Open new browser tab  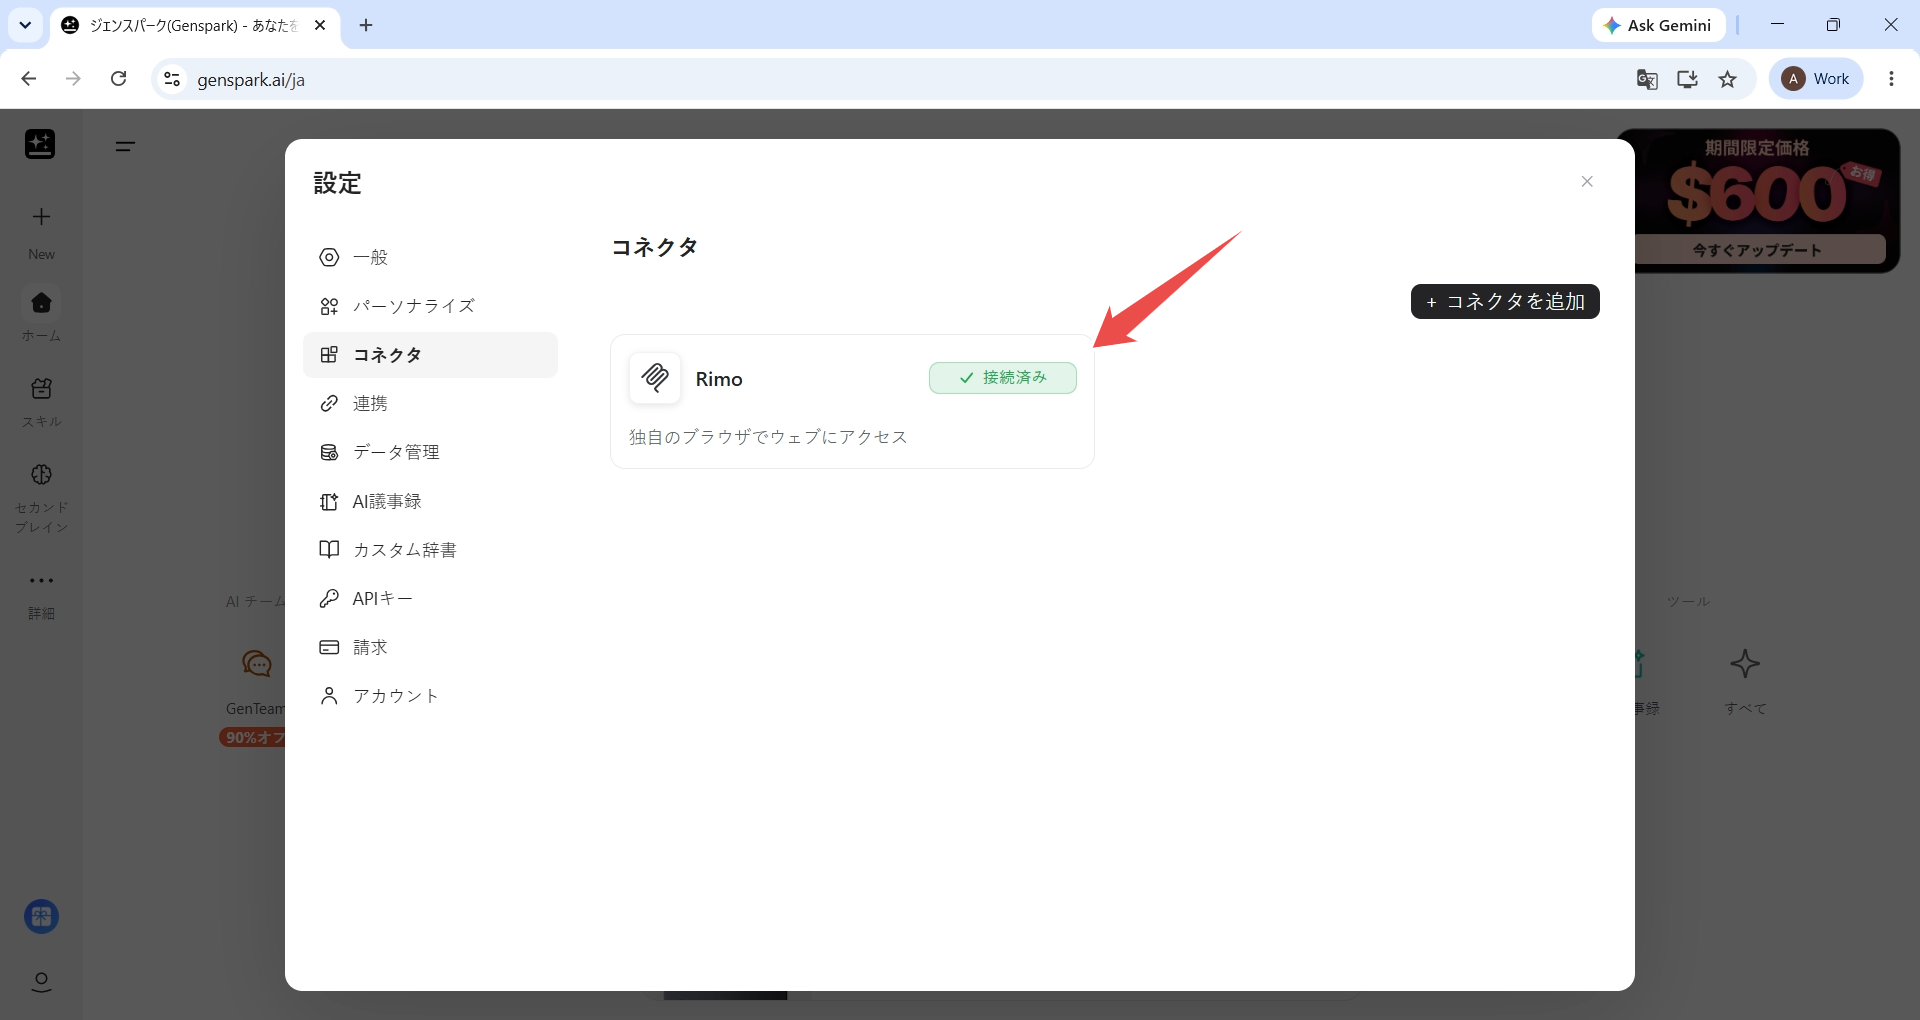366,25
